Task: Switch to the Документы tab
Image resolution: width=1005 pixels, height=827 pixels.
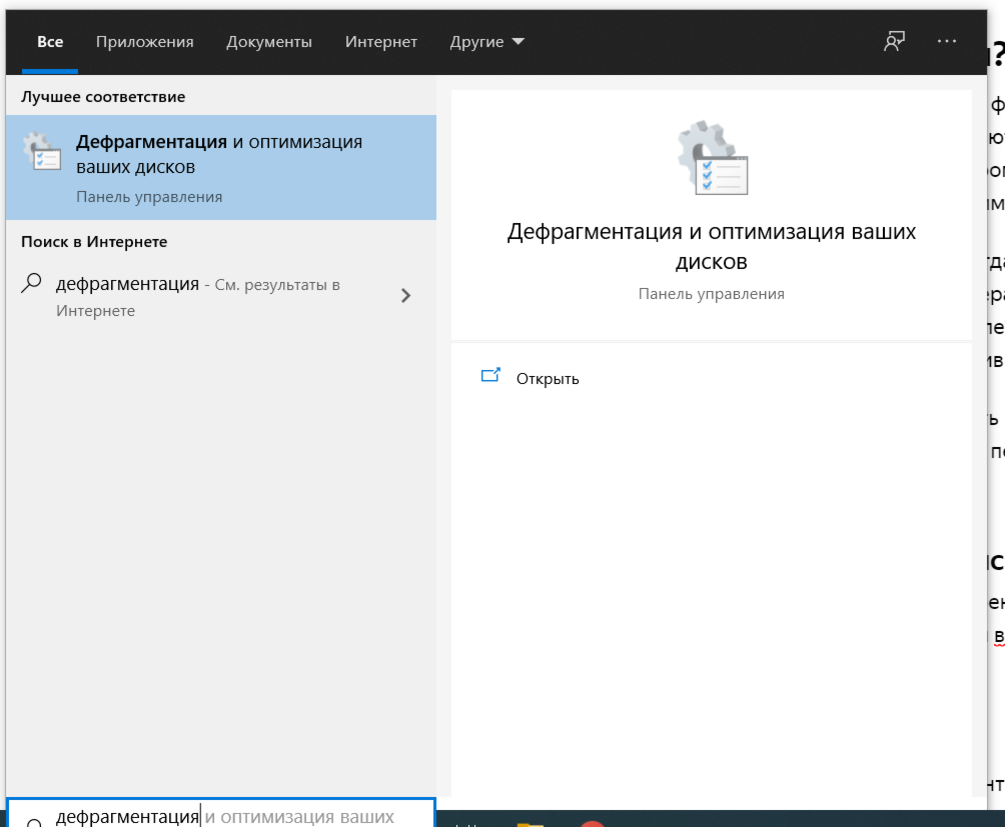Action: click(271, 41)
